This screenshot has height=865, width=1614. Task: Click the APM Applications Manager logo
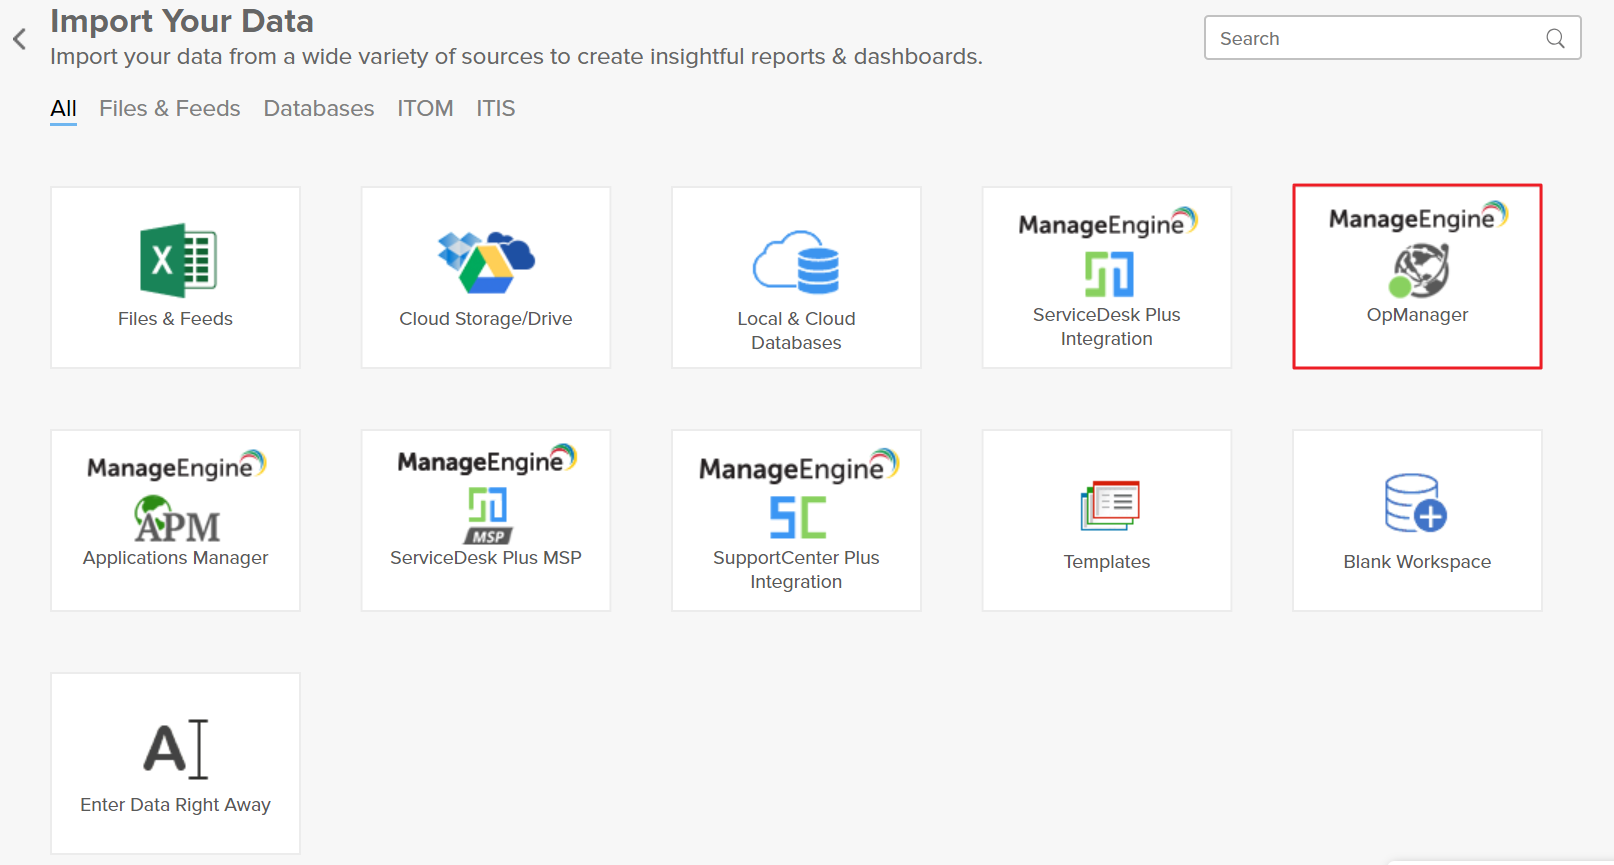(177, 518)
